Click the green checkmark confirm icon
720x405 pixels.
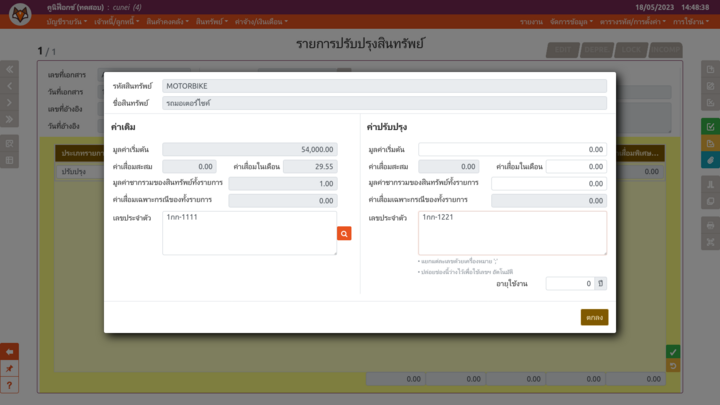click(x=673, y=352)
